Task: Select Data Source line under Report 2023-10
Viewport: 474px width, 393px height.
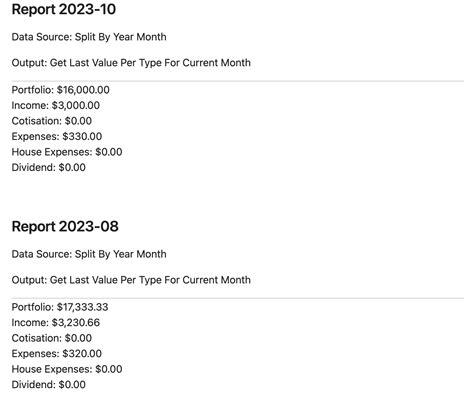Action: coord(89,37)
